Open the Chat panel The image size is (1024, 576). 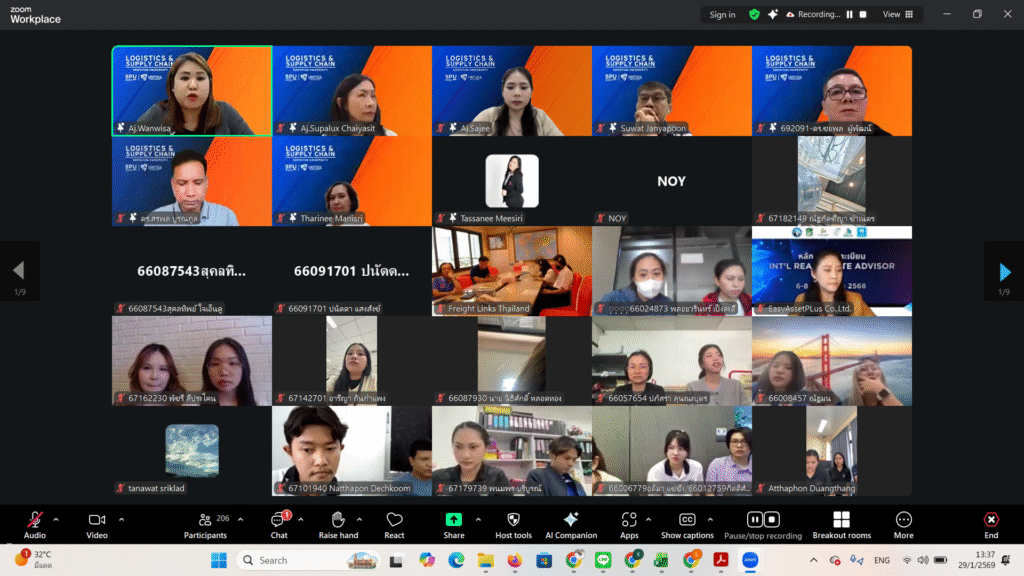coord(279,521)
